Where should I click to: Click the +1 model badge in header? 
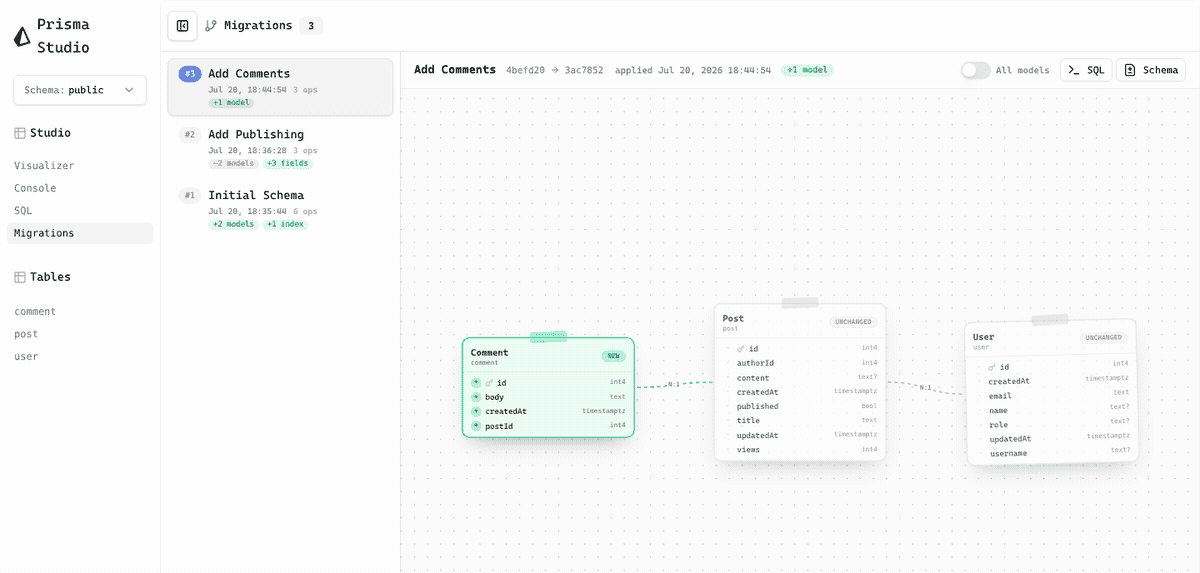(807, 70)
